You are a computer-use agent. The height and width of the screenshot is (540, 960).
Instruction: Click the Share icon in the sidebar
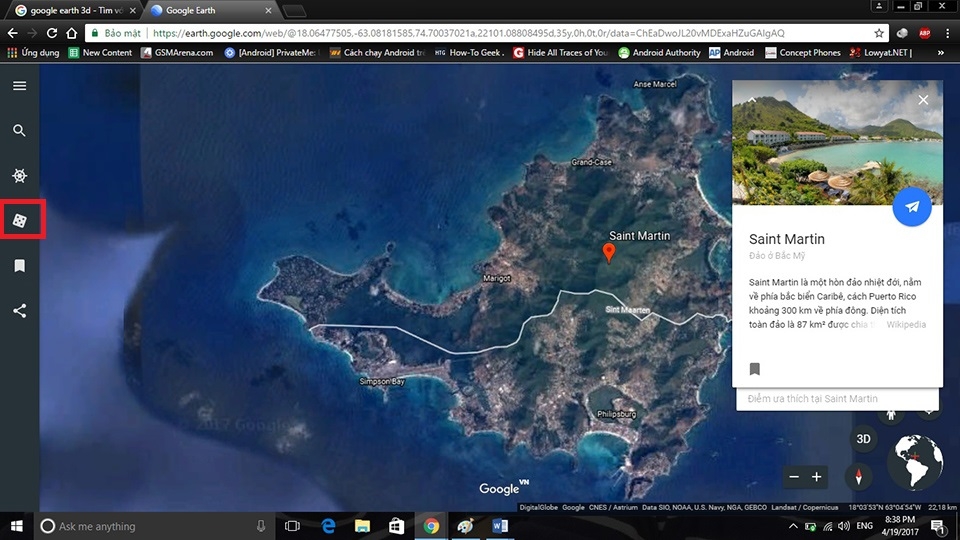[x=20, y=310]
